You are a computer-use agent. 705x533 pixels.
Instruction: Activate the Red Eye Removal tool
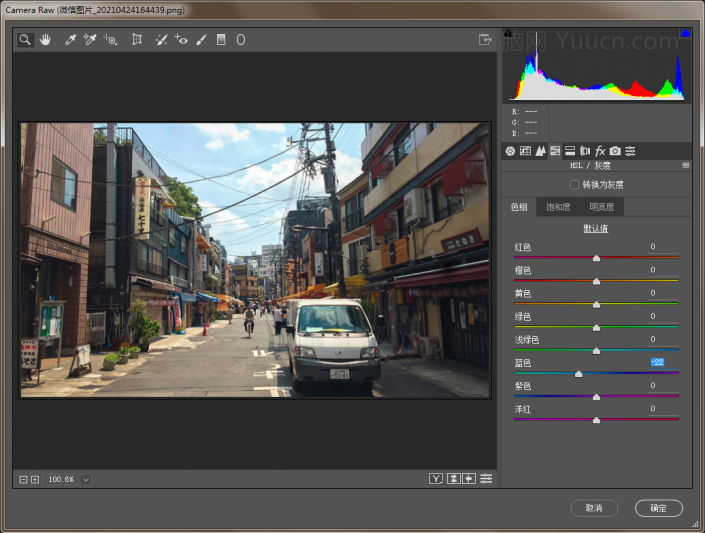click(x=181, y=40)
